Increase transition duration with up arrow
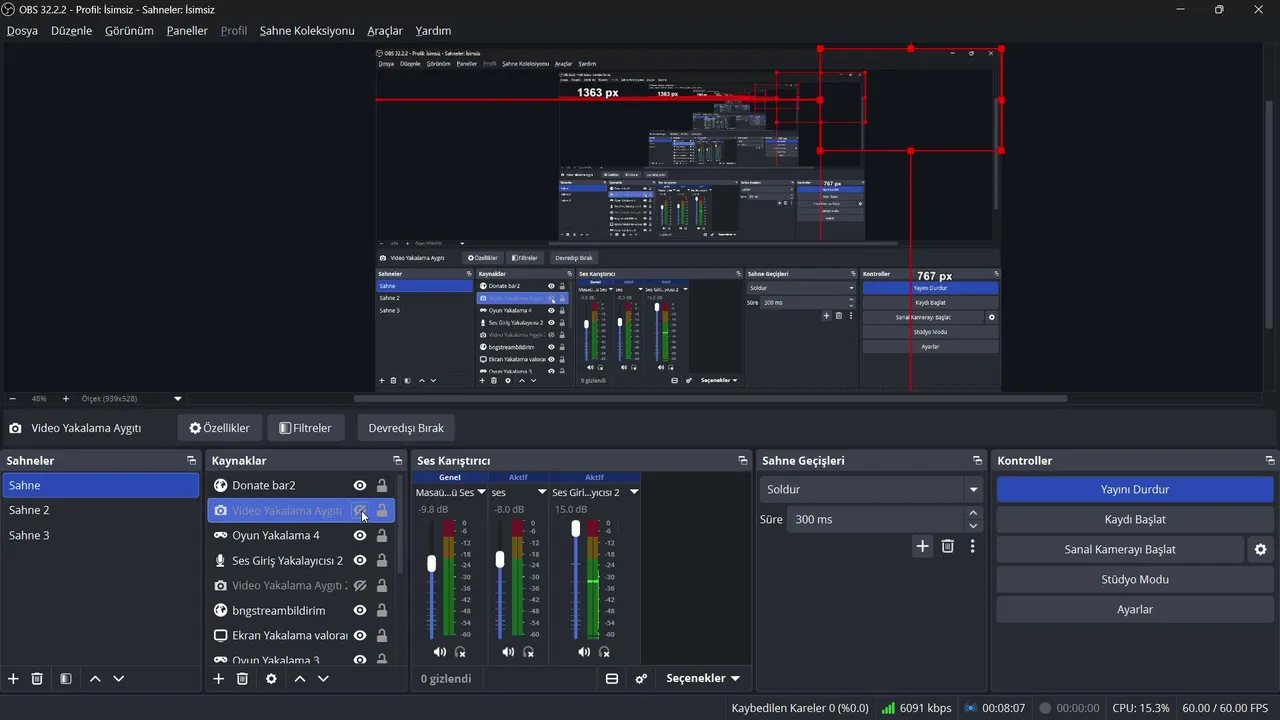 [x=974, y=513]
